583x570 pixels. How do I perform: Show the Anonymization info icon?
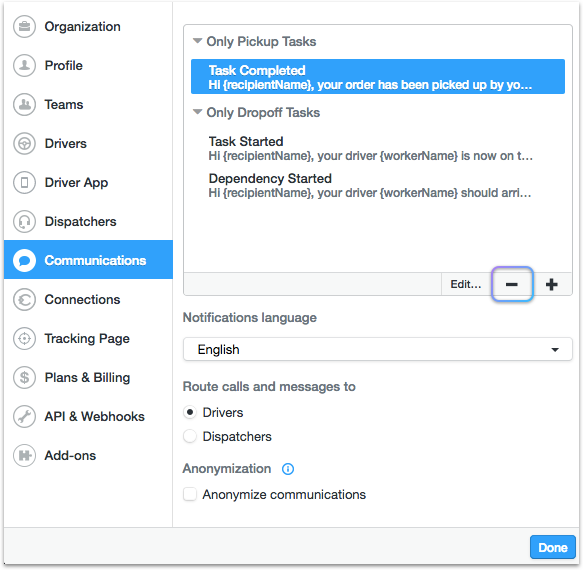tap(288, 469)
